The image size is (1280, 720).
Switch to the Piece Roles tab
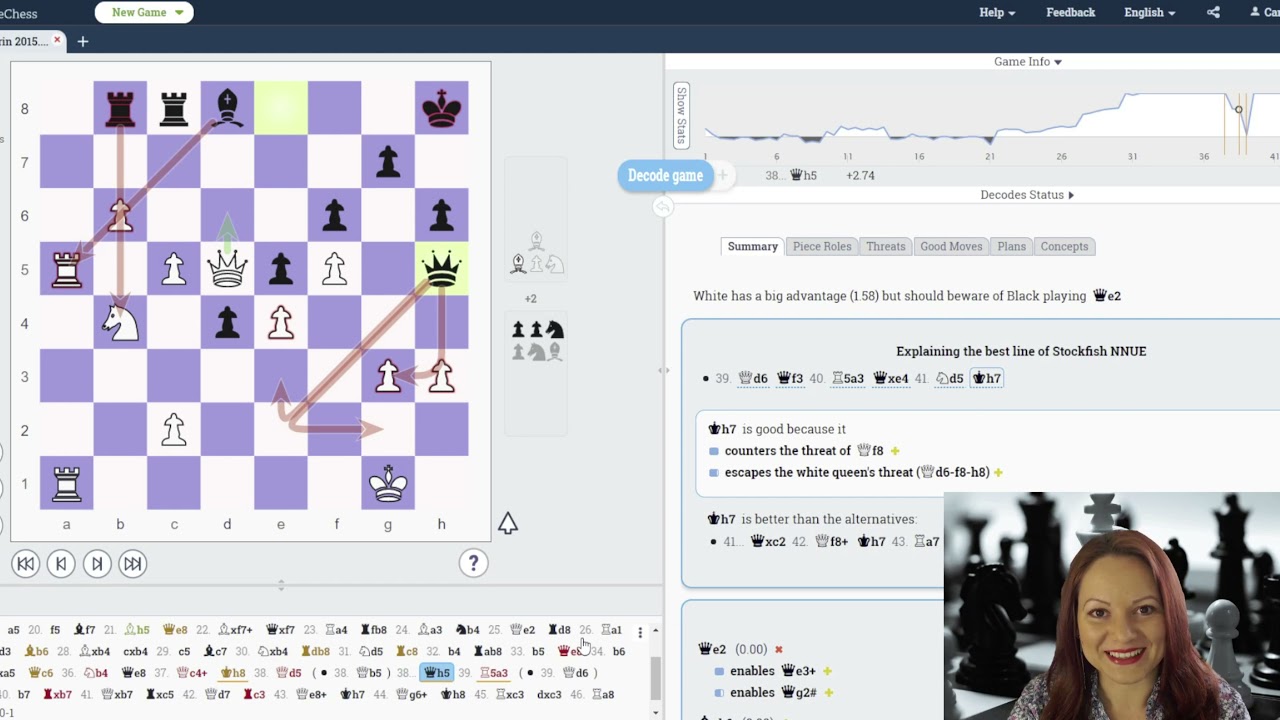[x=822, y=246]
